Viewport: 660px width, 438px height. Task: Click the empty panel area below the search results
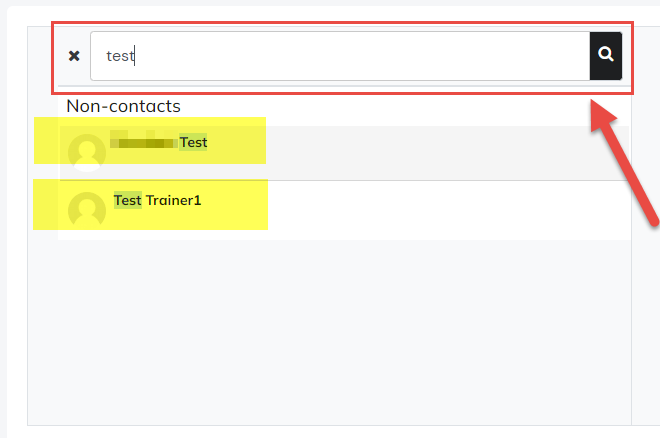point(329,332)
